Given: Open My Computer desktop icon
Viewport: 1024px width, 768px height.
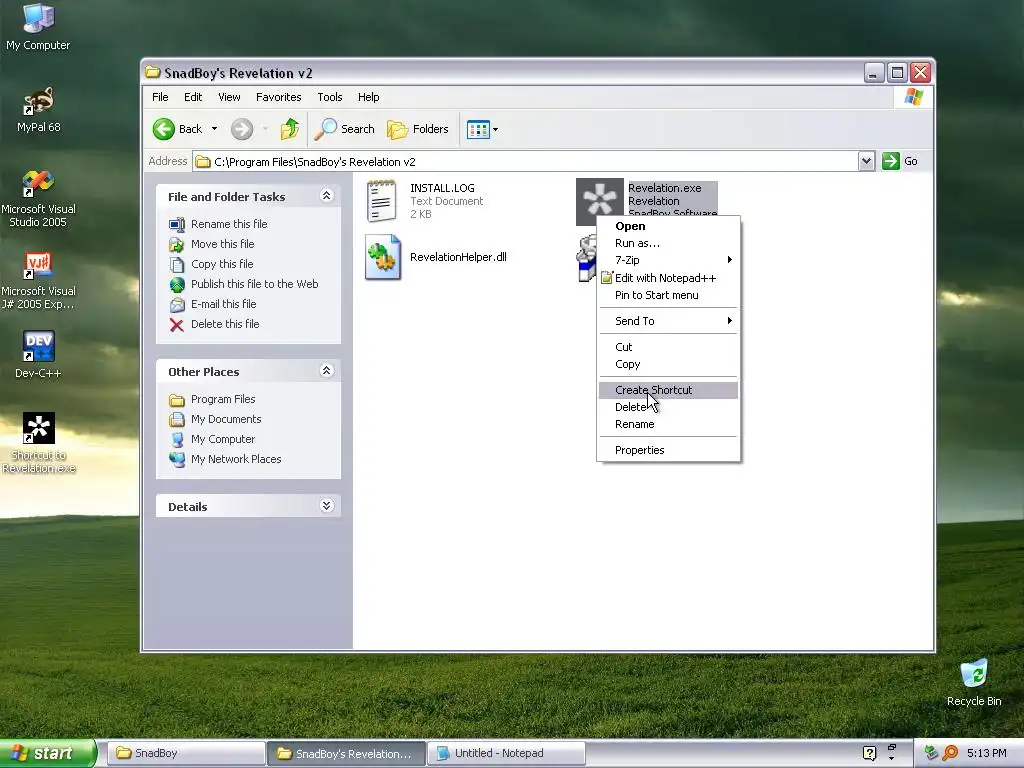Looking at the screenshot, I should [x=38, y=26].
